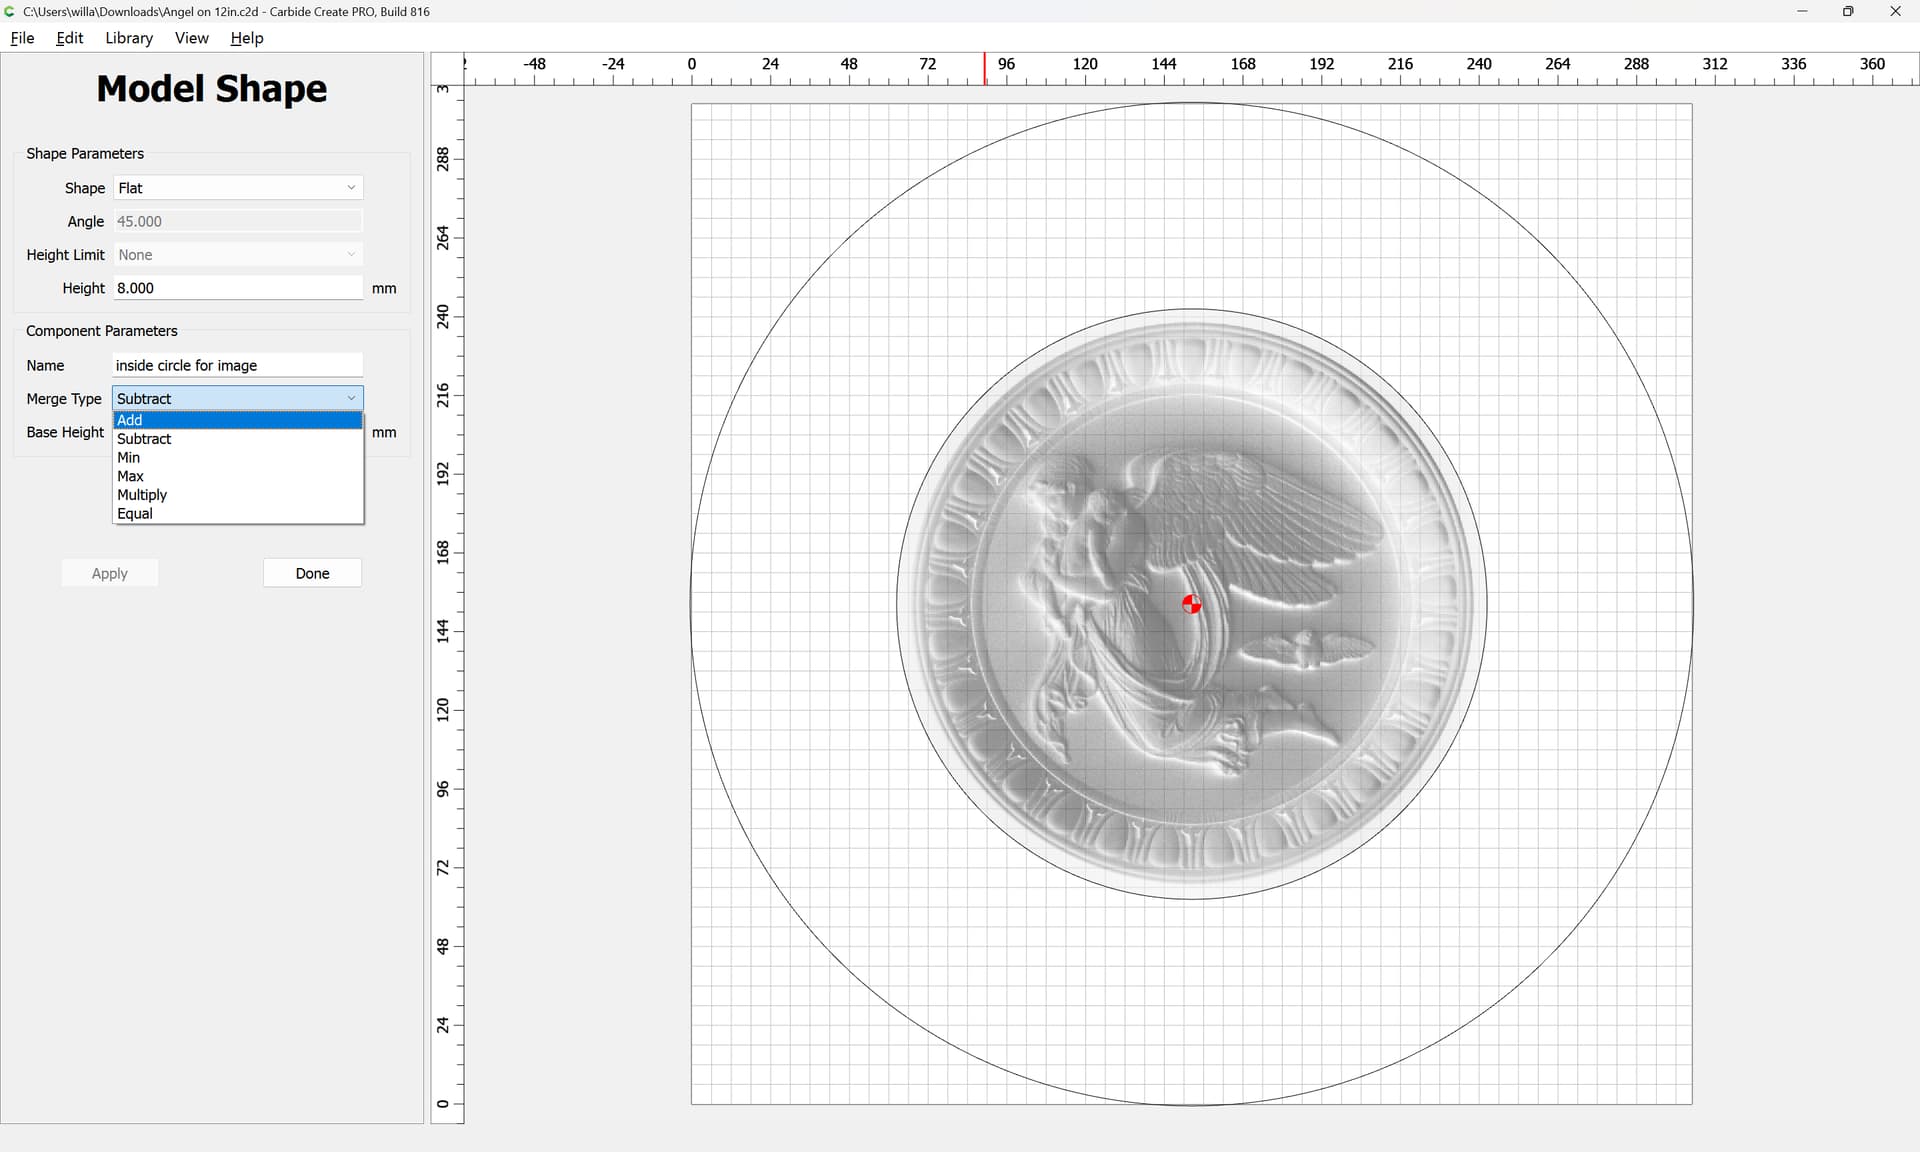Choose Min in Merge Type list
Image resolution: width=1920 pixels, height=1152 pixels.
pyautogui.click(x=238, y=458)
